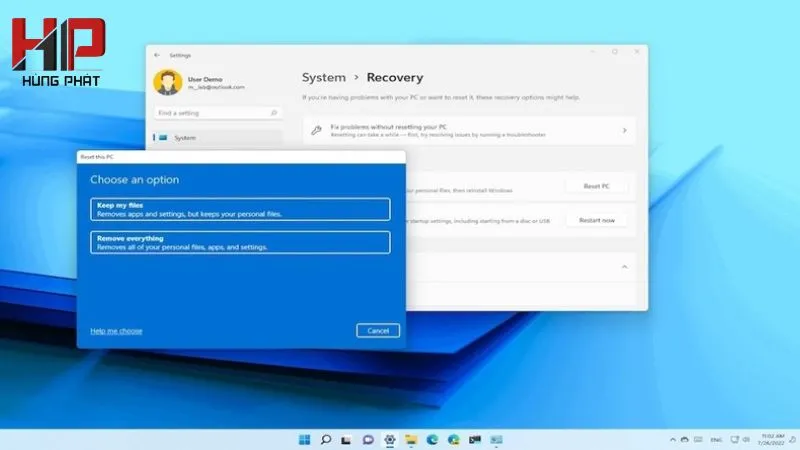Cancel the Reset this PC dialog
The image size is (800, 450).
pos(378,331)
